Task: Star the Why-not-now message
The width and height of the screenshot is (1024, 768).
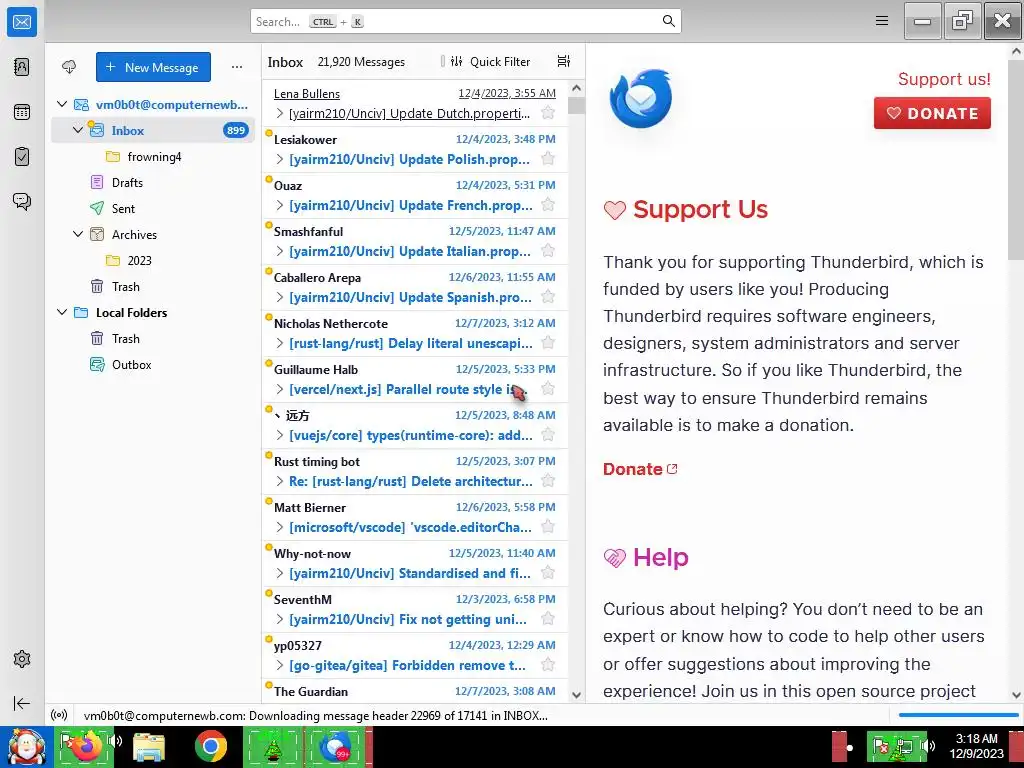Action: coord(548,573)
